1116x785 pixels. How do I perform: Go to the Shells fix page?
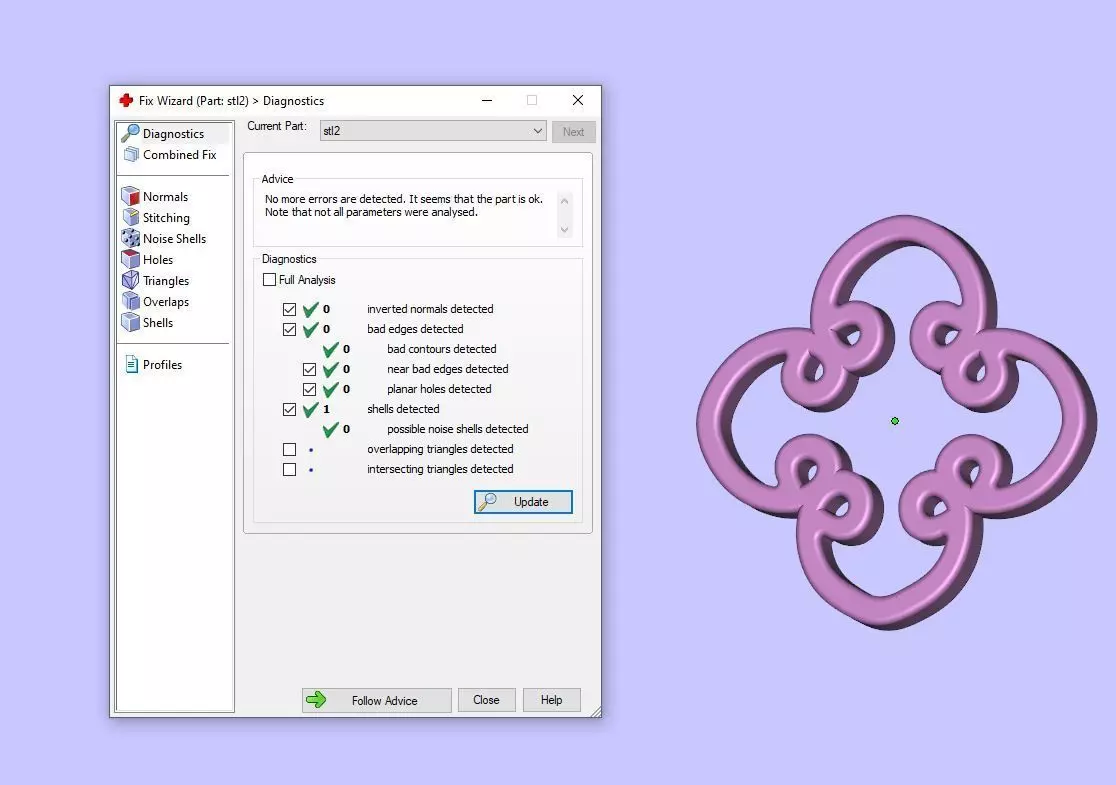click(x=158, y=322)
